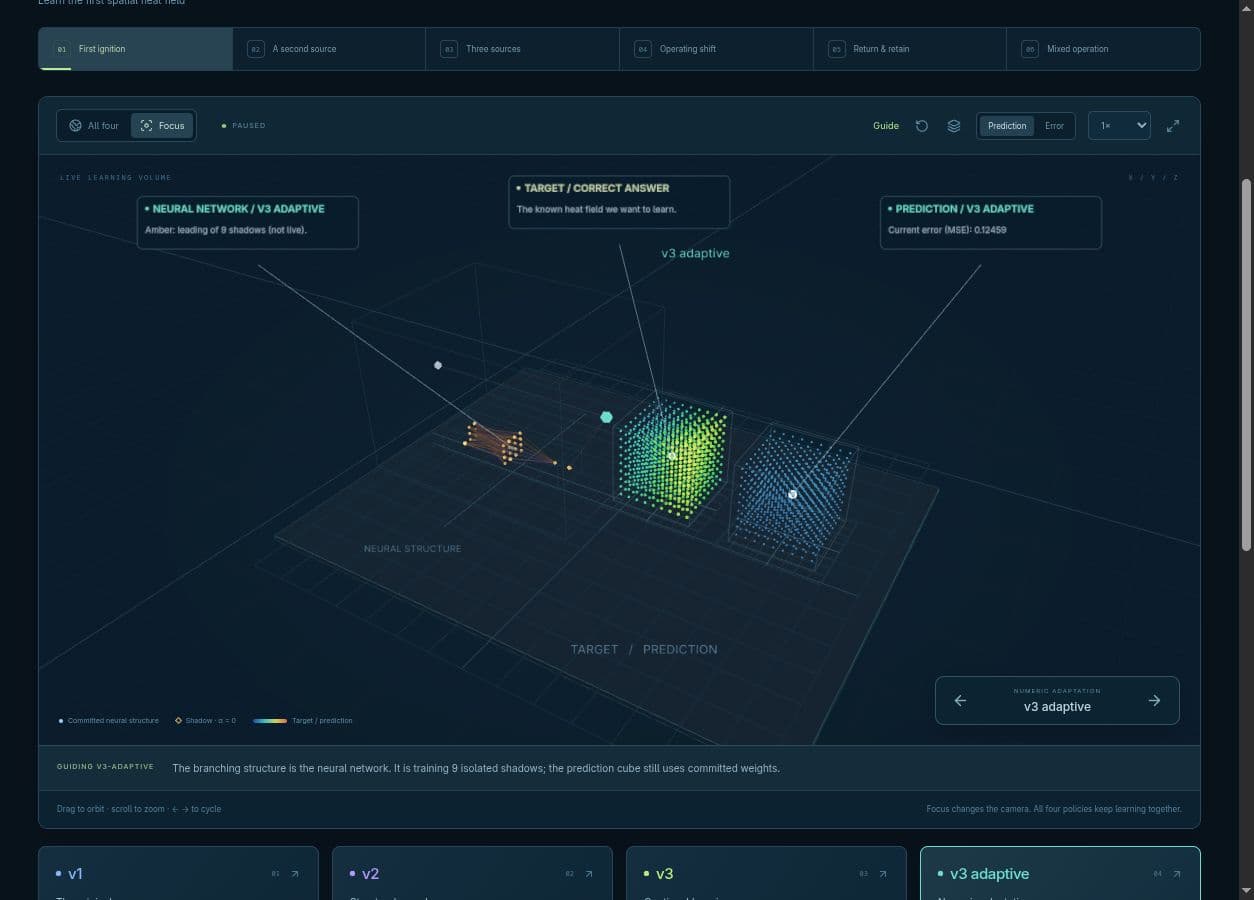
Task: Switch view mode to All four
Action: click(x=94, y=126)
